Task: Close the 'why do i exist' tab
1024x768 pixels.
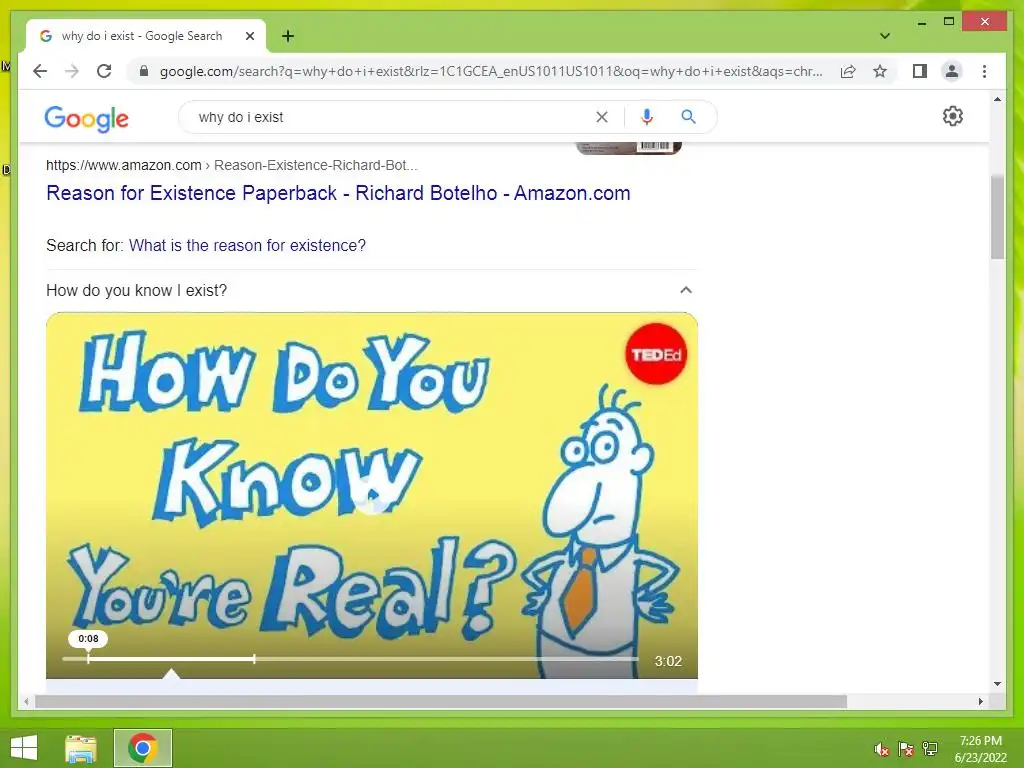Action: [x=249, y=36]
